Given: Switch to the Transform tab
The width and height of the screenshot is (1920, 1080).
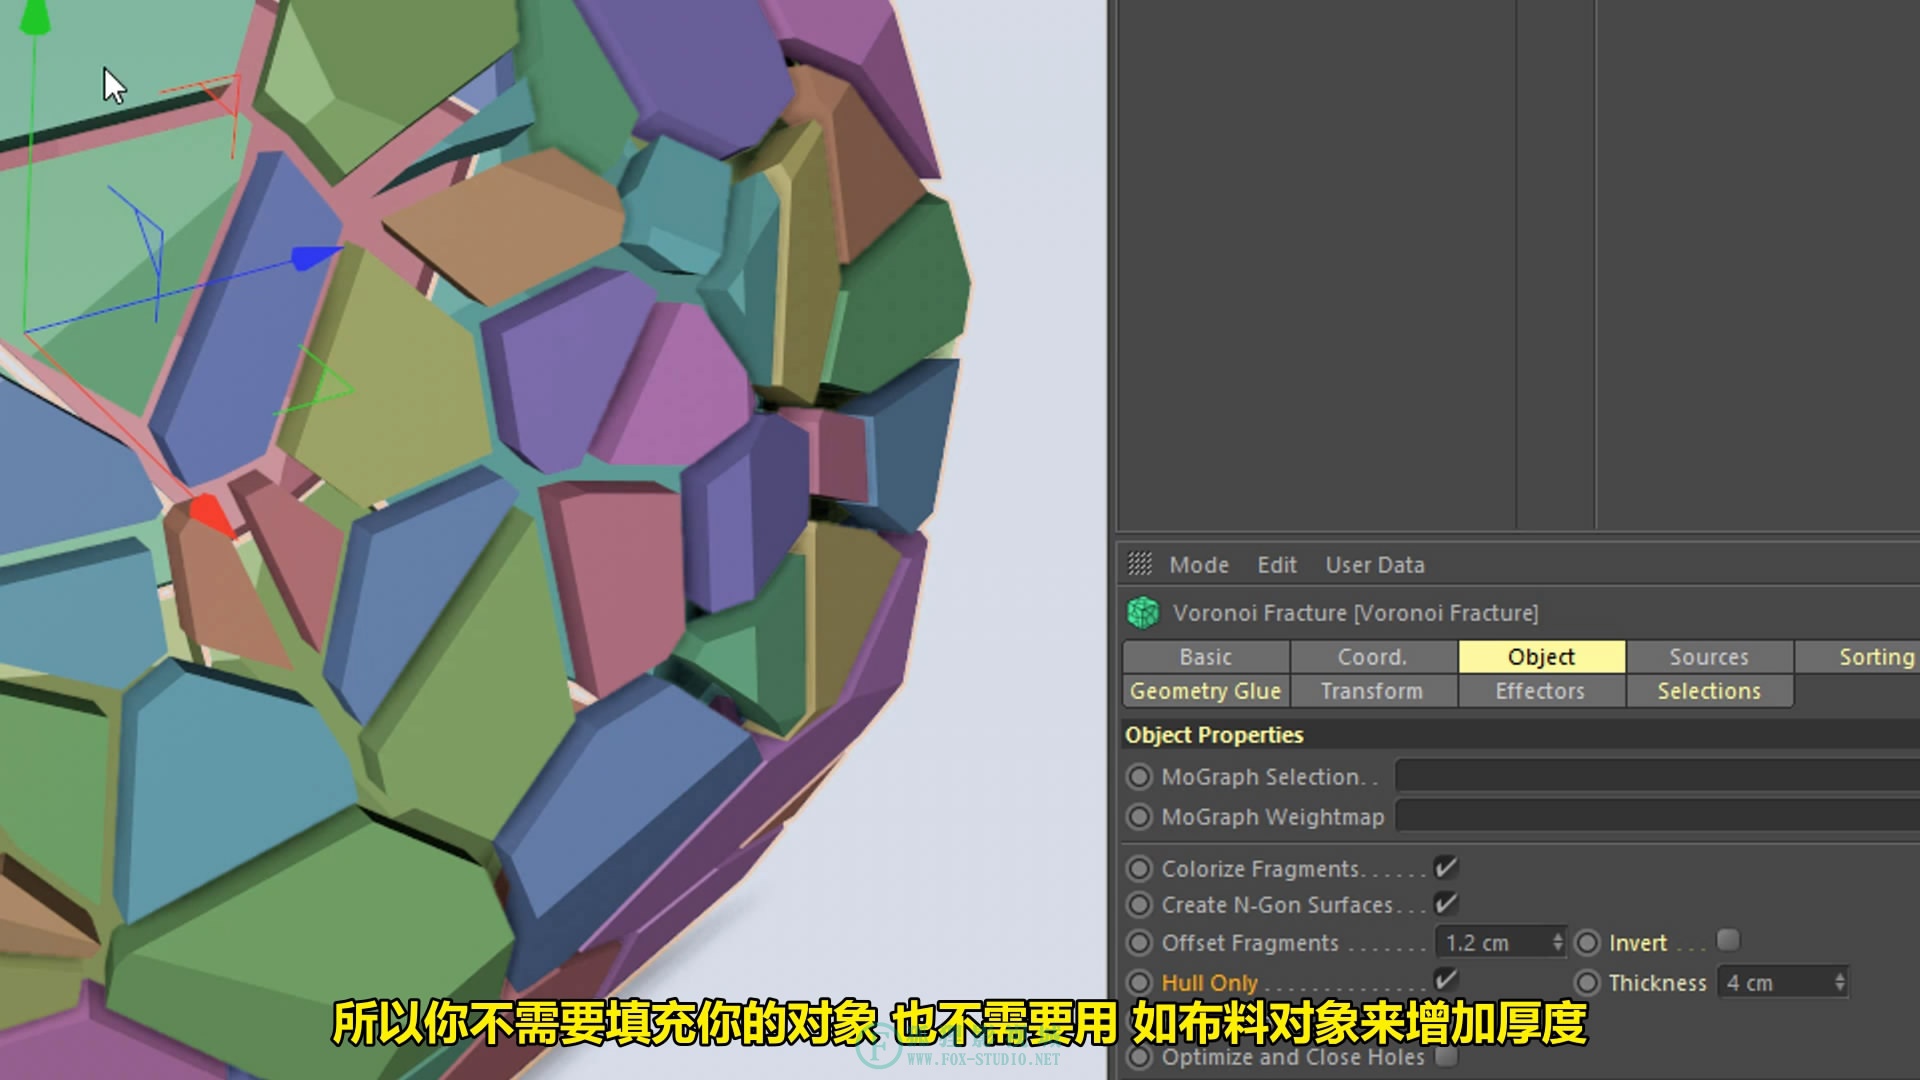Looking at the screenshot, I should point(1372,691).
